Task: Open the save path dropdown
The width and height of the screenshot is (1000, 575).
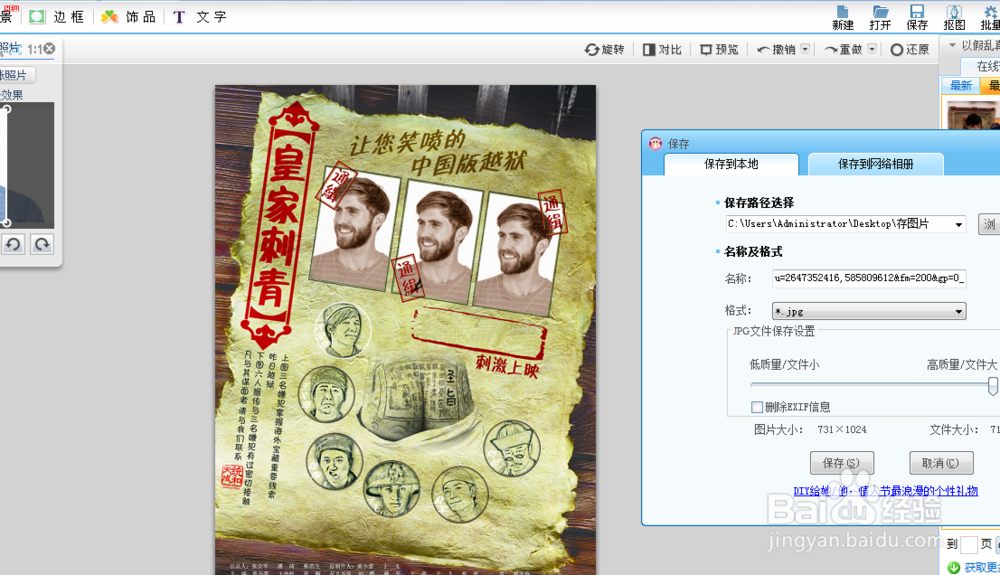Action: (958, 224)
